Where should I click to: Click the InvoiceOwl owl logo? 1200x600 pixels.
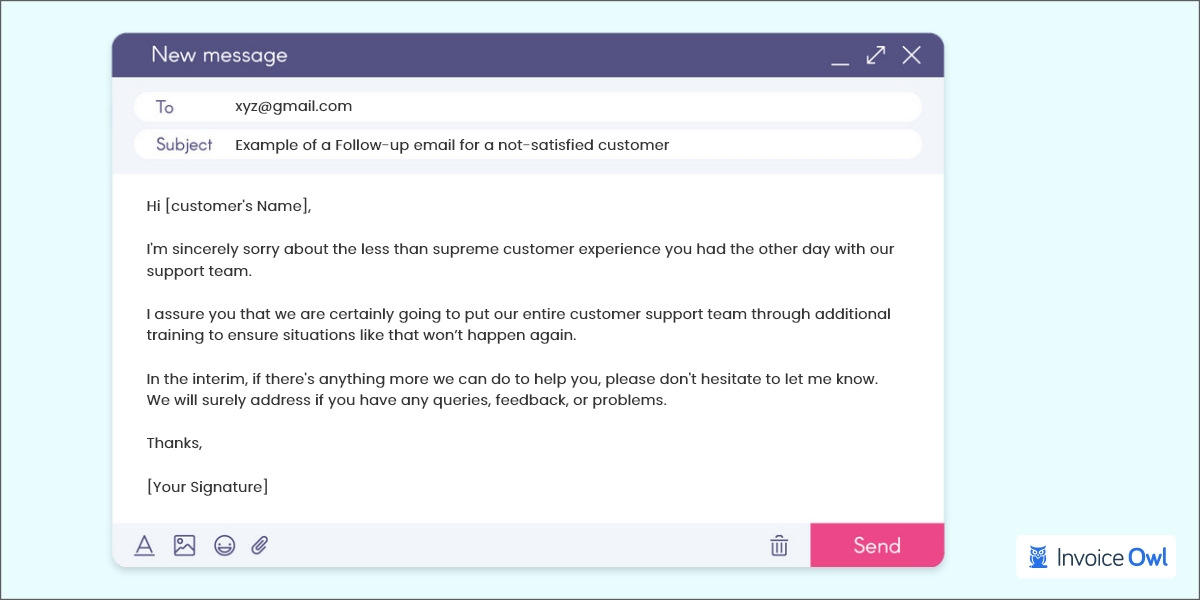pyautogui.click(x=1040, y=556)
